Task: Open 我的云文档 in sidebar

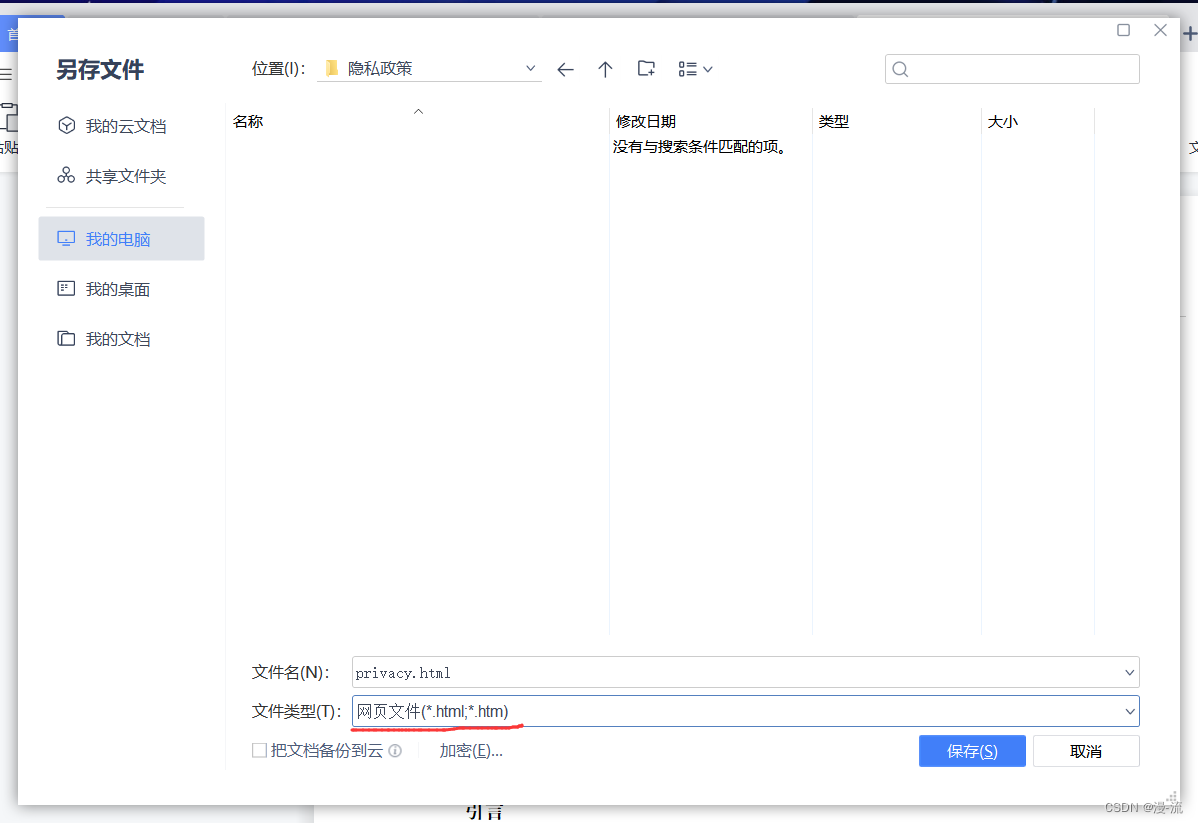Action: tap(121, 126)
